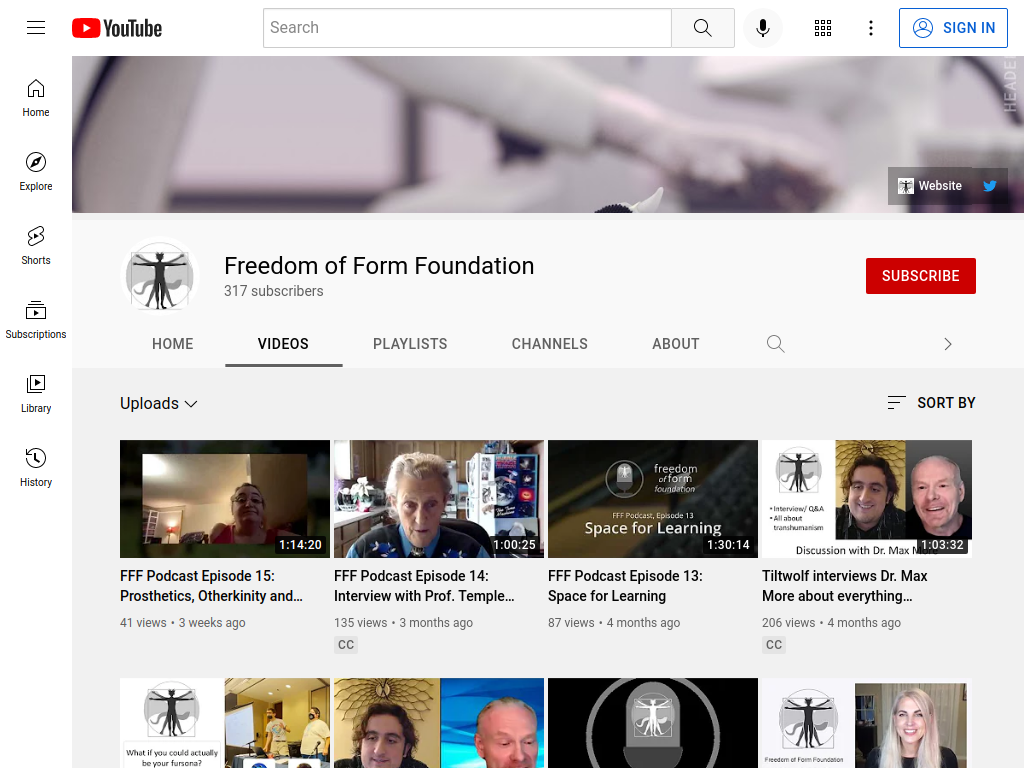This screenshot has height=768, width=1024.
Task: Focus the Search input field
Action: tap(468, 28)
